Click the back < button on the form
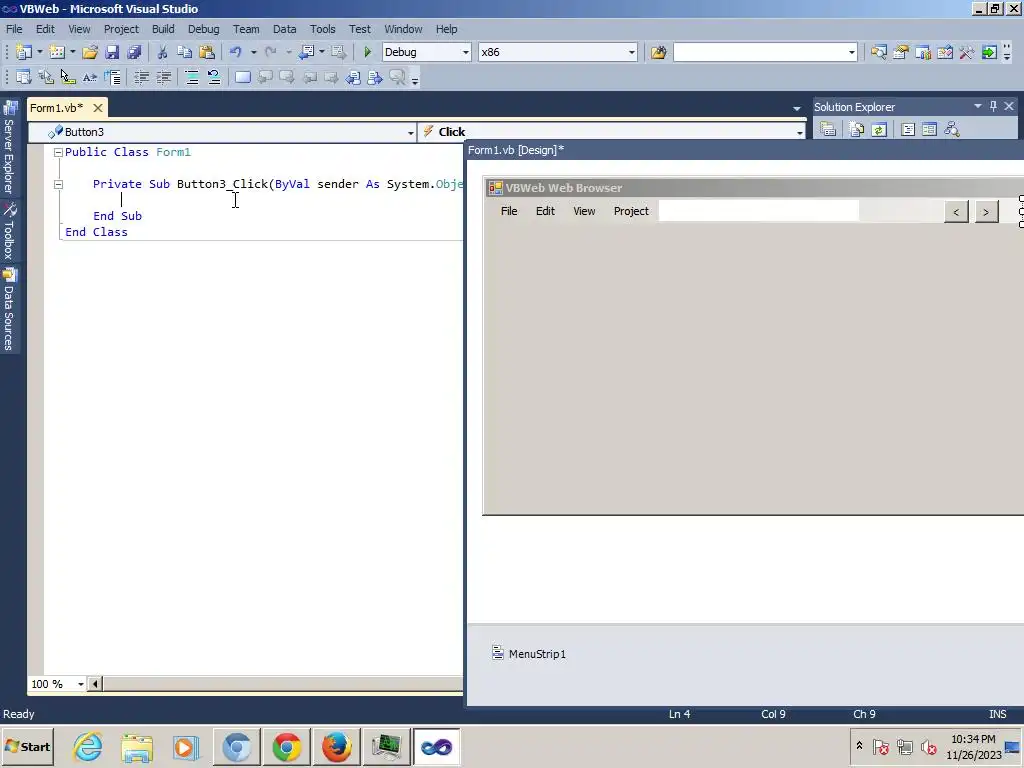Image resolution: width=1024 pixels, height=768 pixels. coord(956,212)
